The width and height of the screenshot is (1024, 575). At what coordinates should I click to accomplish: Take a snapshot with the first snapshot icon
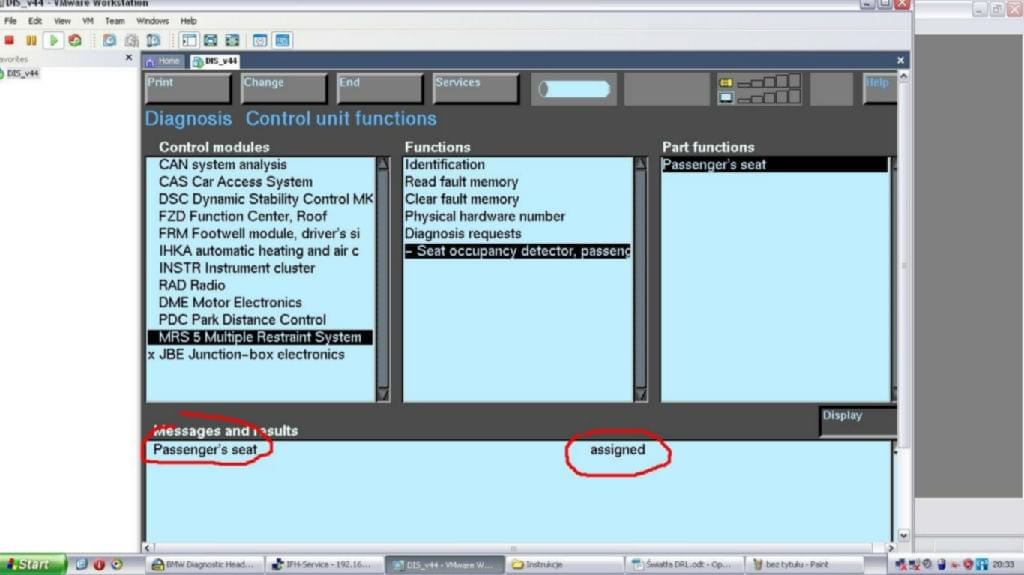point(110,41)
